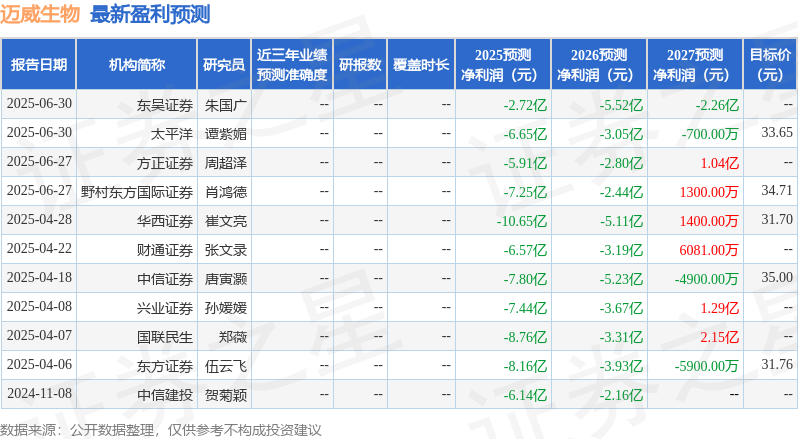
Task: Click the red 1300.00万 forecast value
Action: [x=709, y=192]
